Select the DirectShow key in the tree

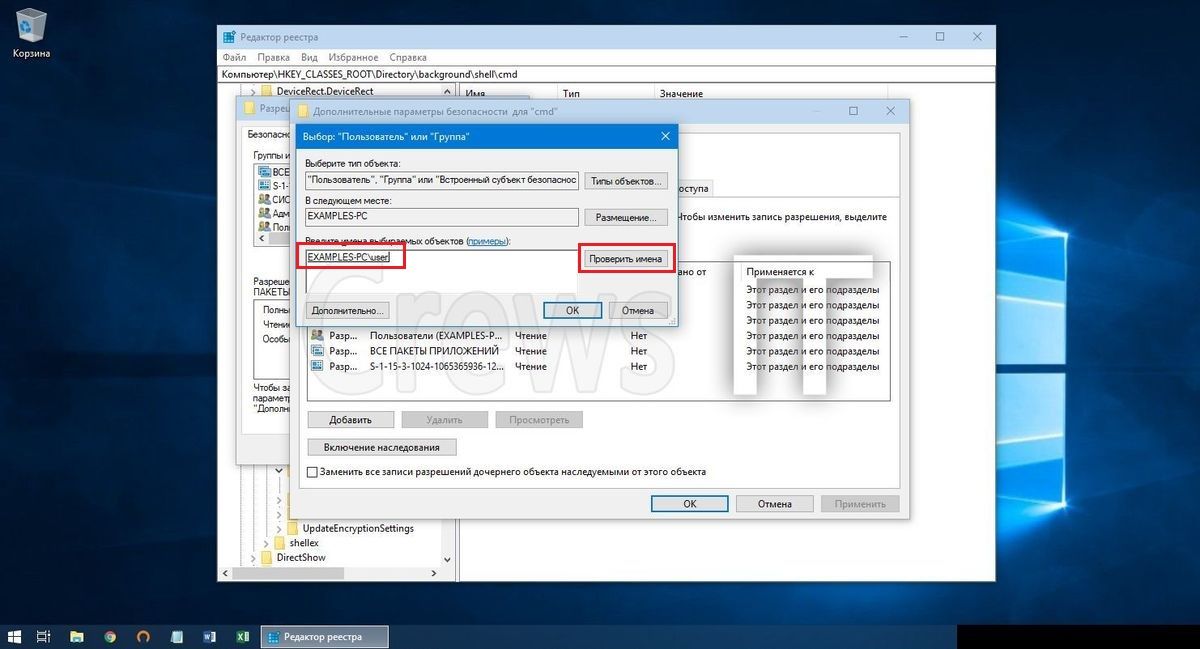tap(301, 558)
